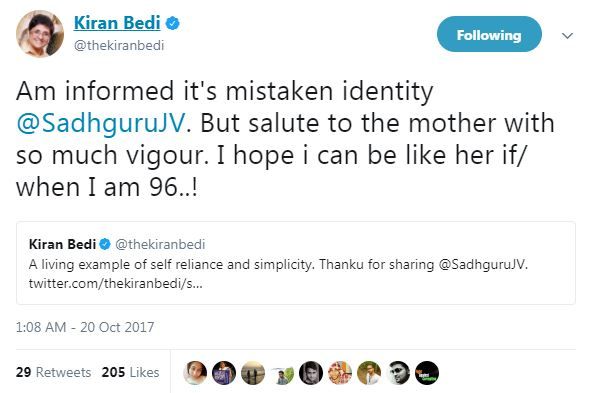The height and width of the screenshot is (393, 596).
Task: Open the 1:08 AM - 20 Oct 2017 timestamp
Action: click(85, 327)
